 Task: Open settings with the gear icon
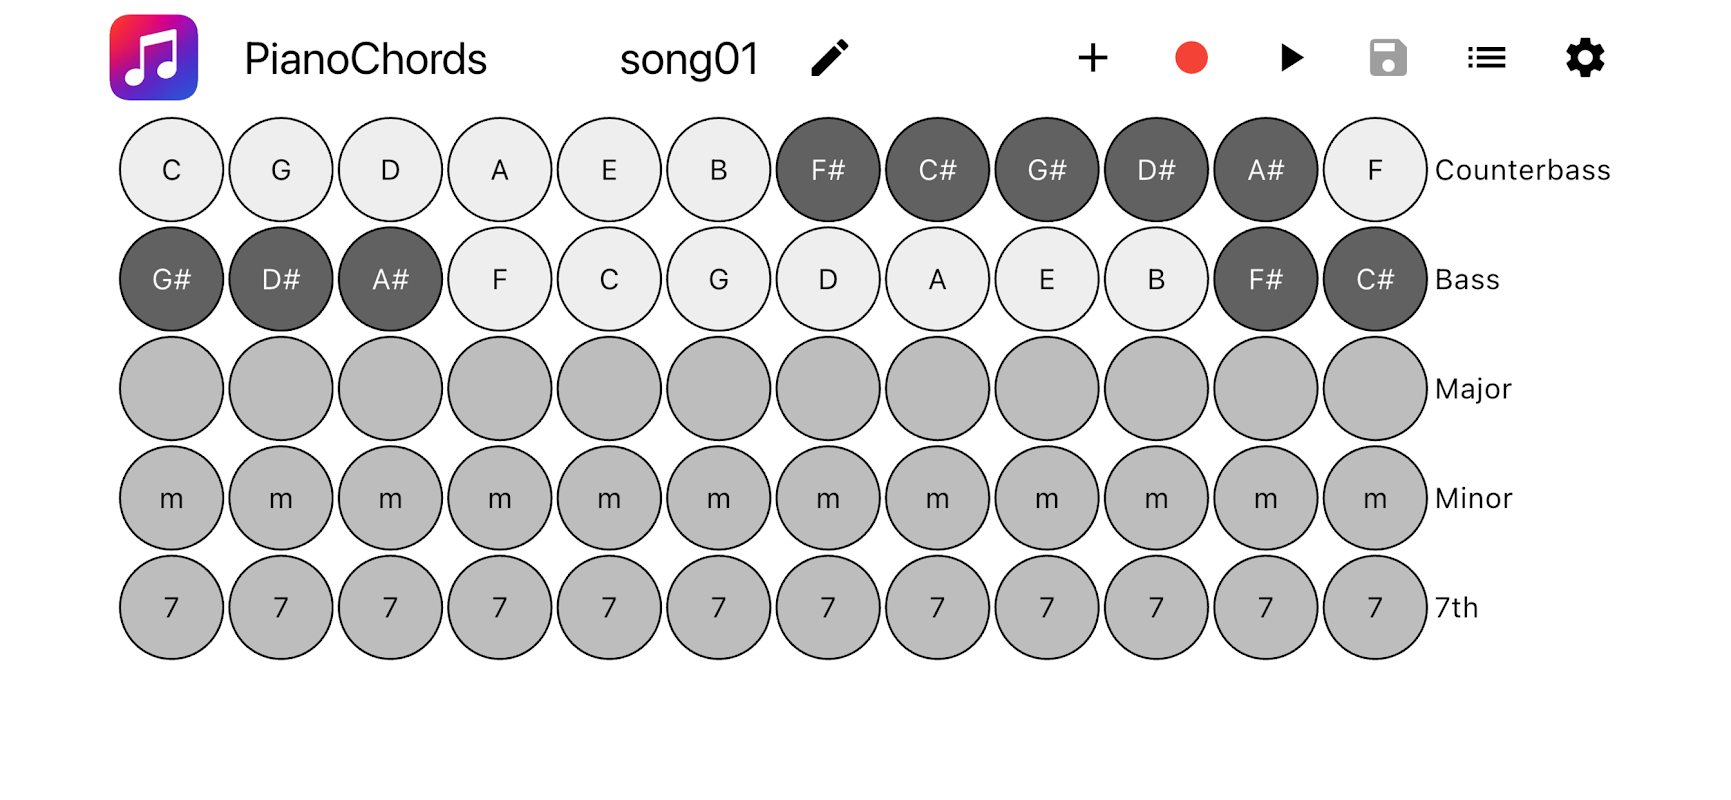[x=1585, y=58]
